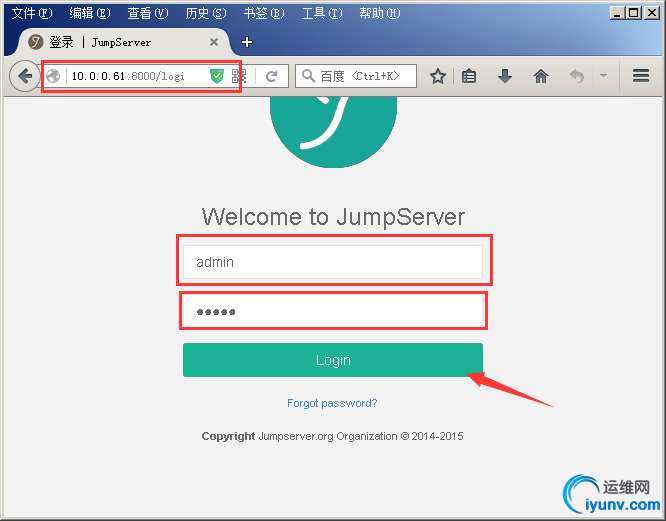Viewport: 666px width, 521px height.
Task: Open the 文件(F) menu
Action: click(x=32, y=14)
